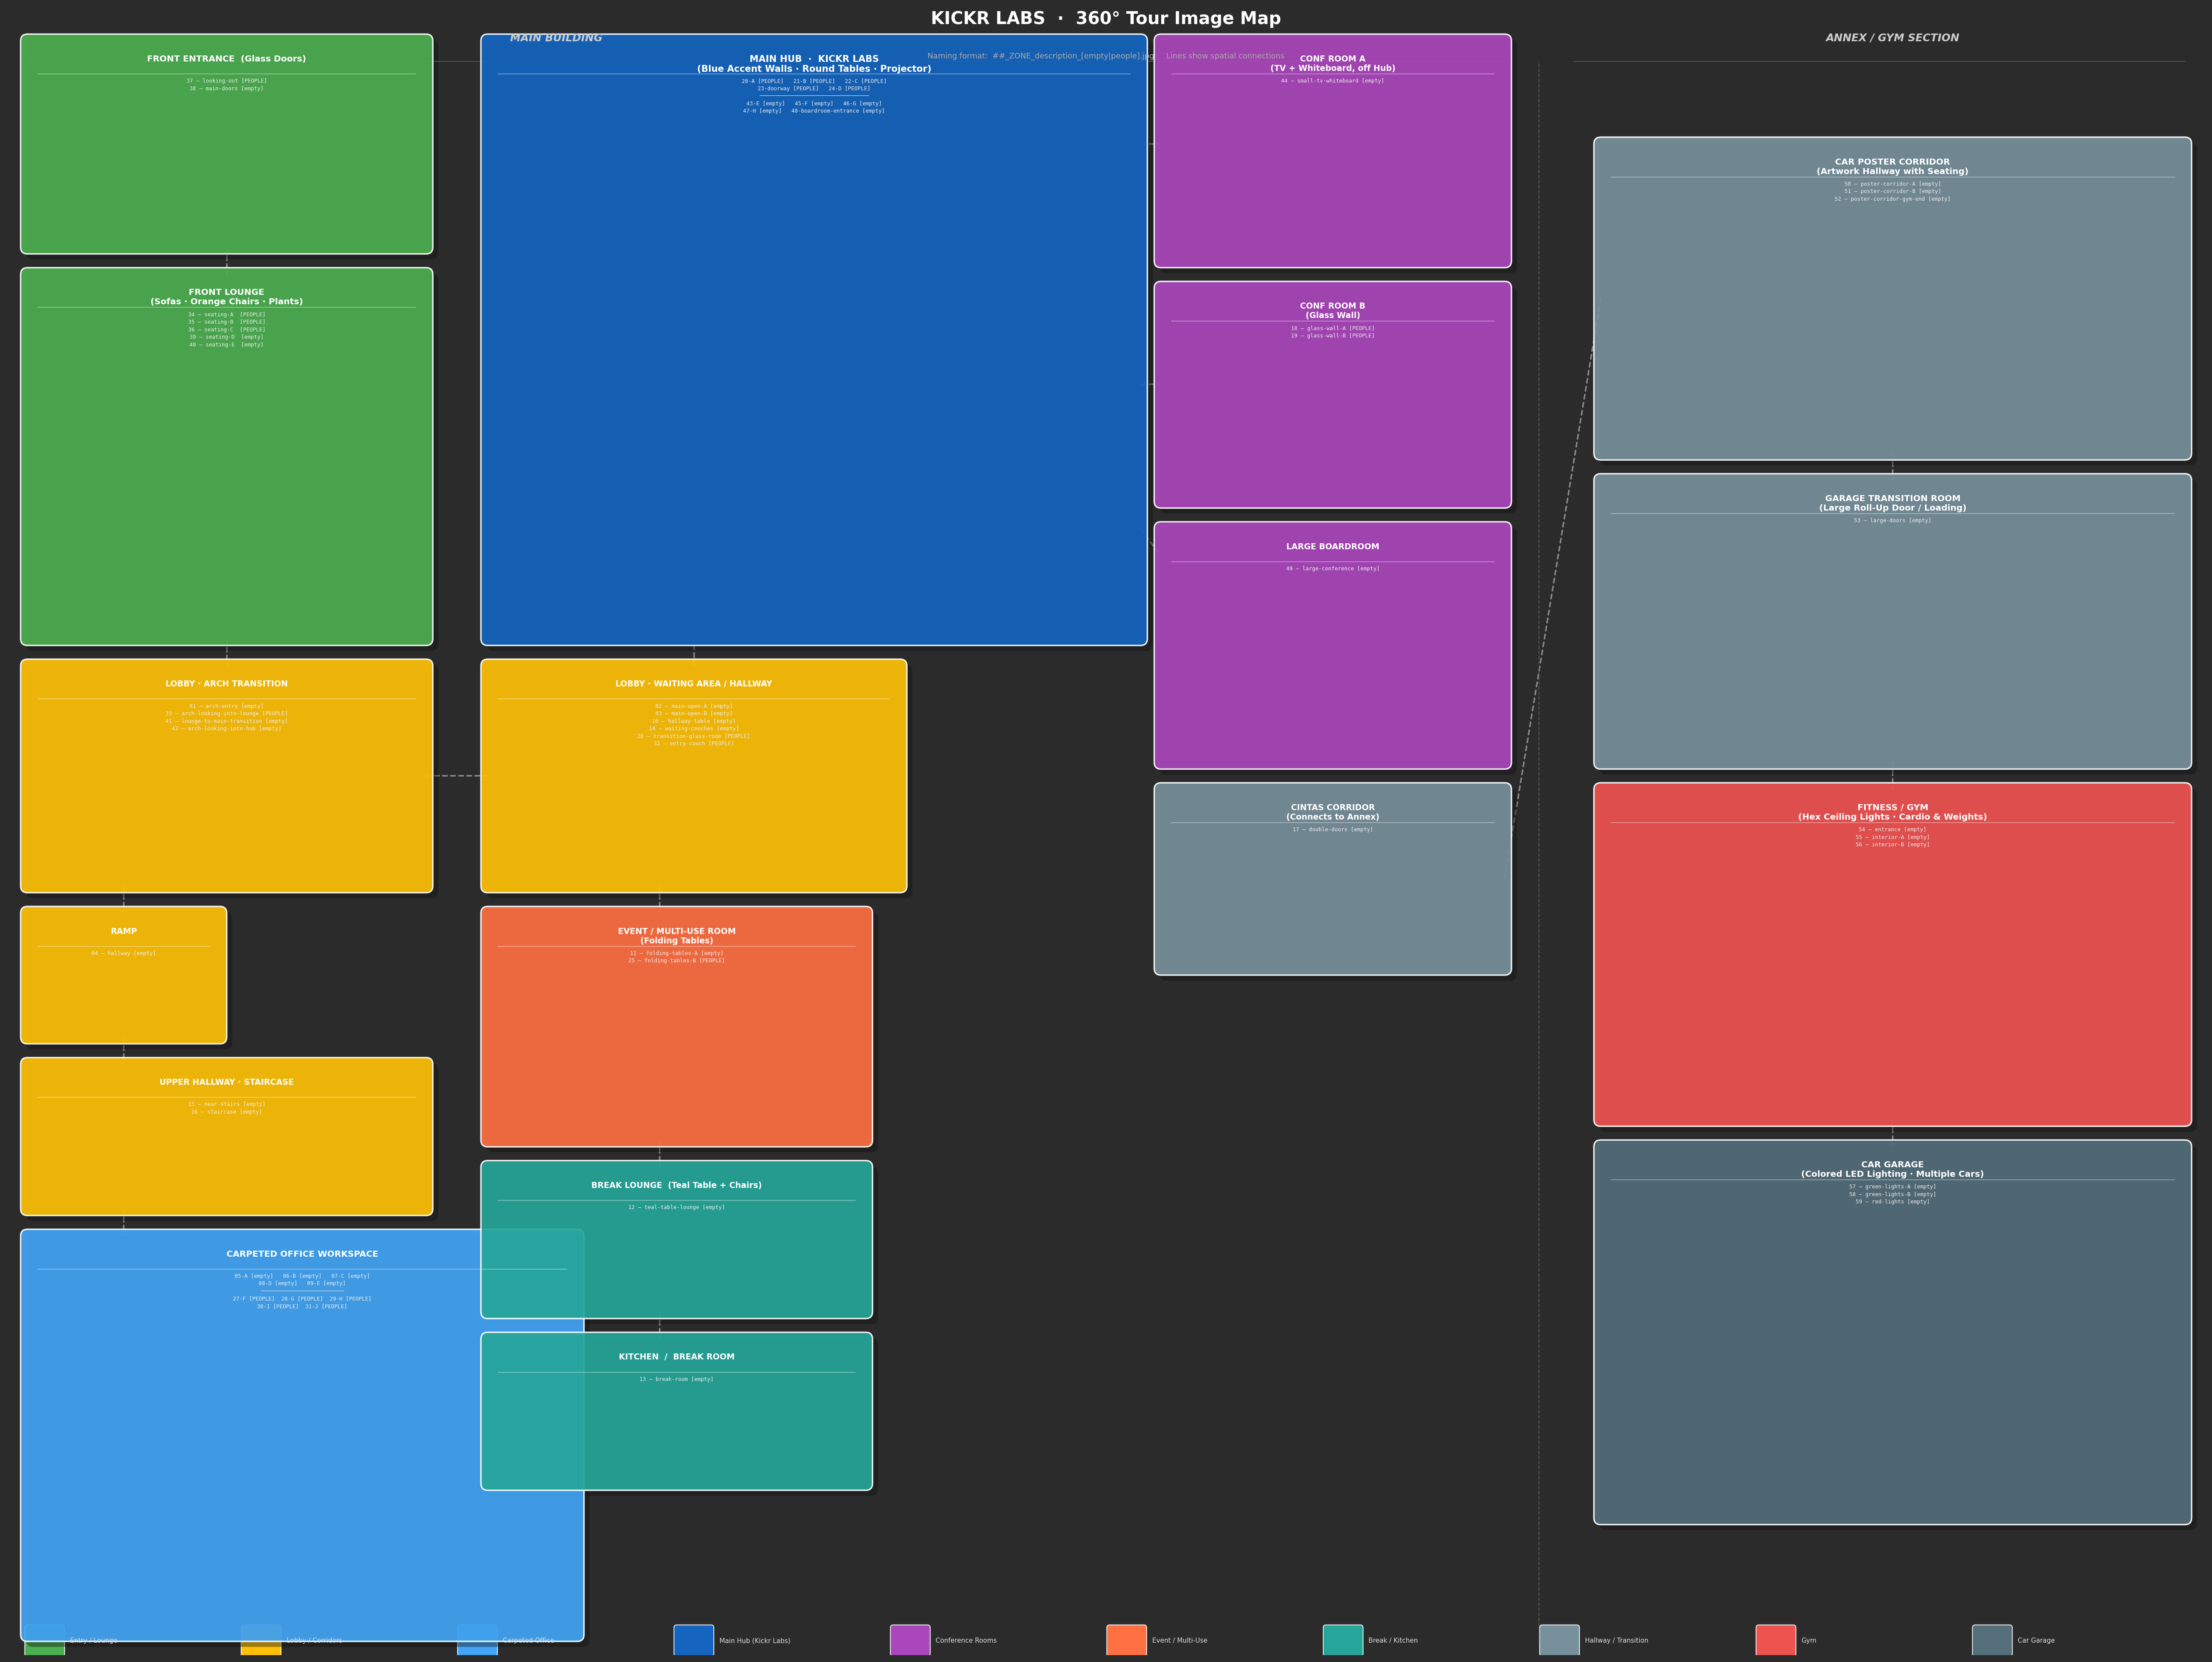The width and height of the screenshot is (2212, 1662).
Task: Click the '10 – hallway-table [empty]' entry
Action: (x=694, y=721)
